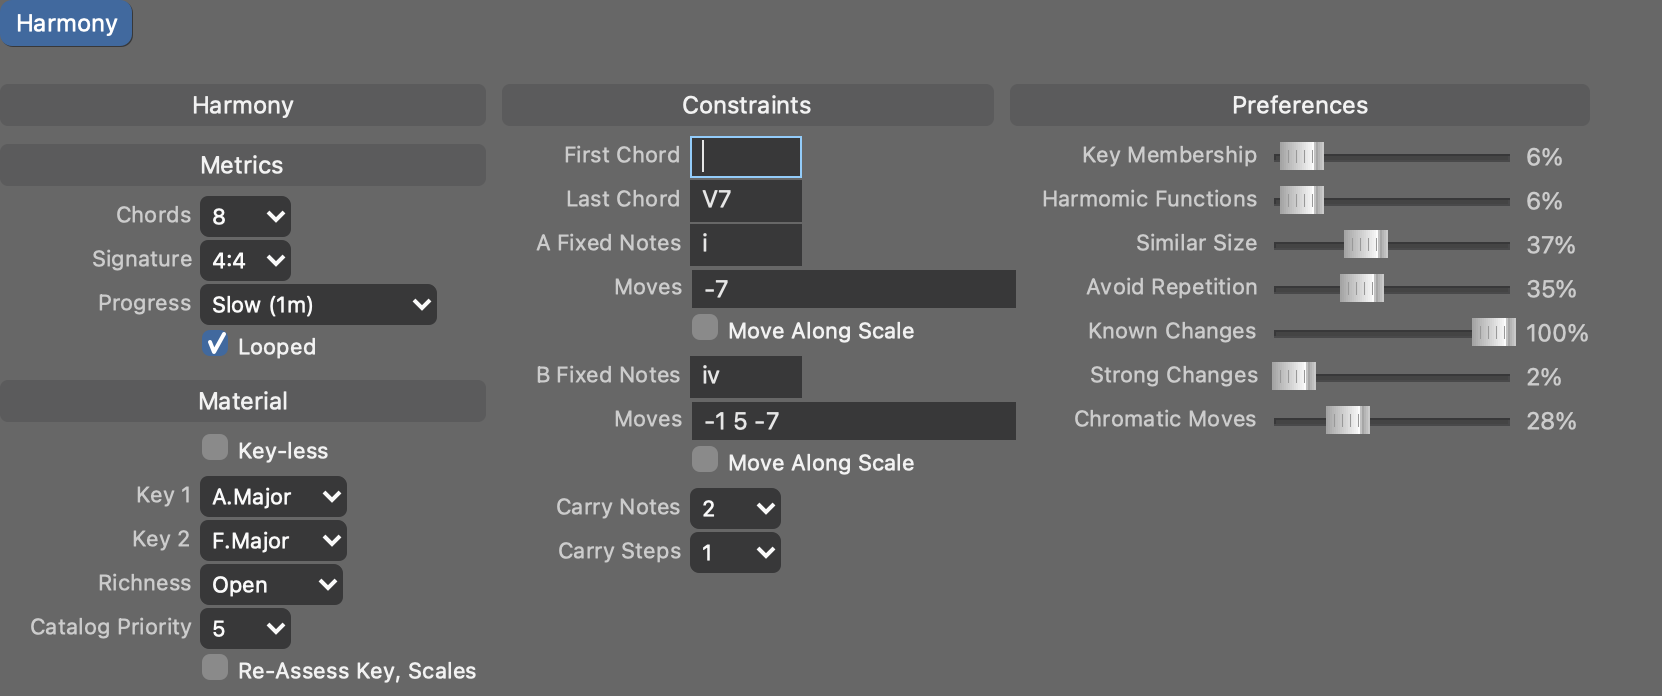Switch to the Harmony tab
This screenshot has width=1662, height=696.
pos(66,24)
